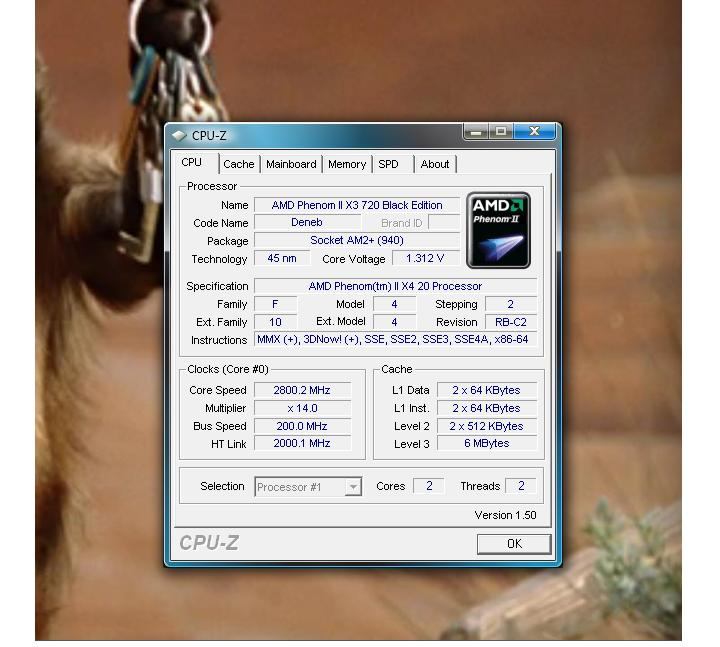Click the Family value F
Viewport: 720px width, 647px height.
[x=276, y=304]
